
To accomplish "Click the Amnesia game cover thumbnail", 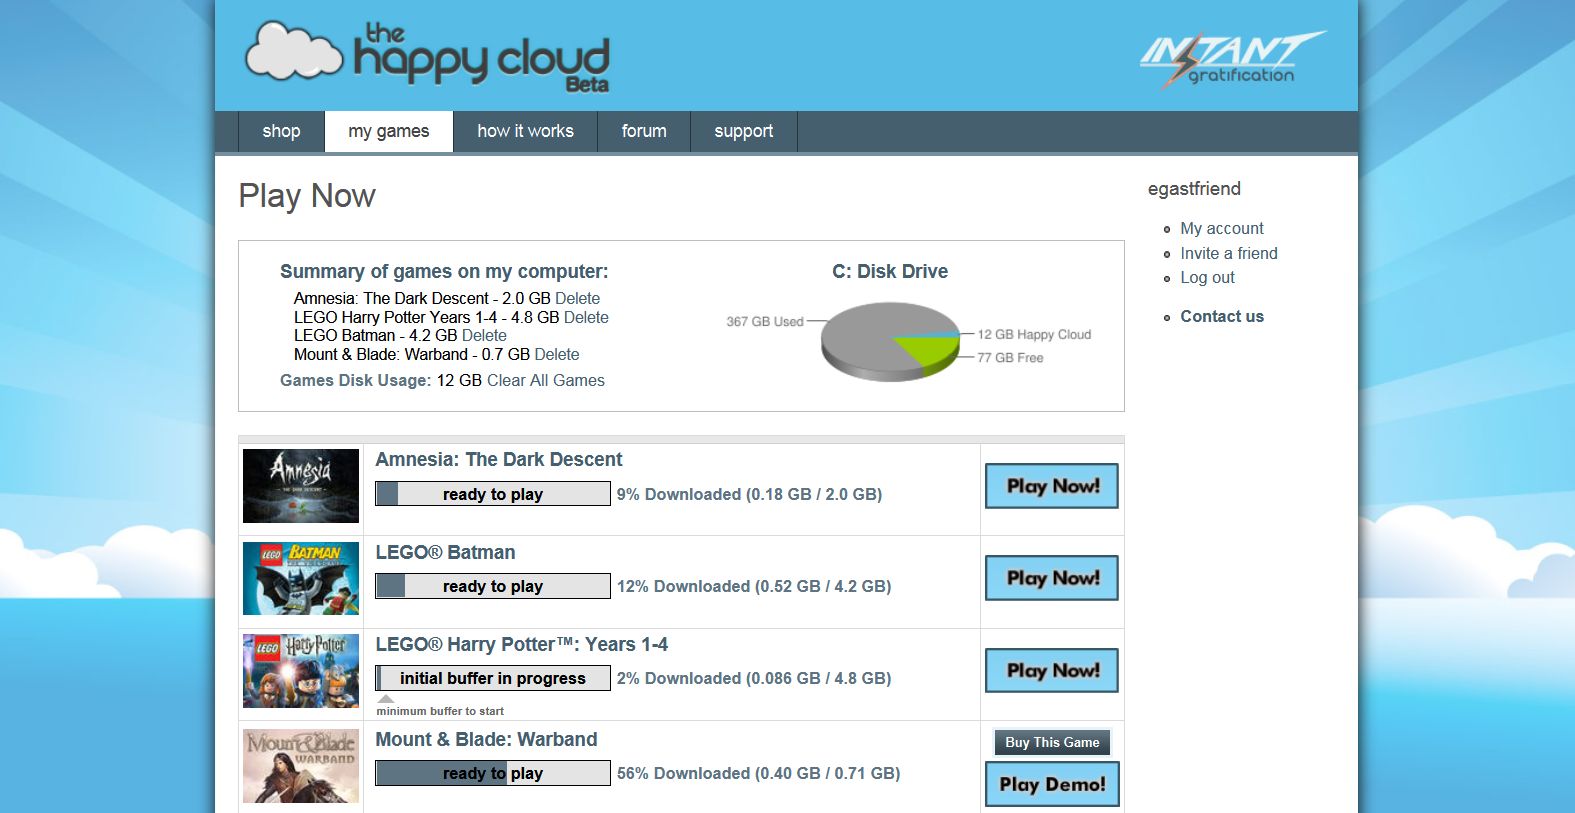I will click(x=301, y=486).
